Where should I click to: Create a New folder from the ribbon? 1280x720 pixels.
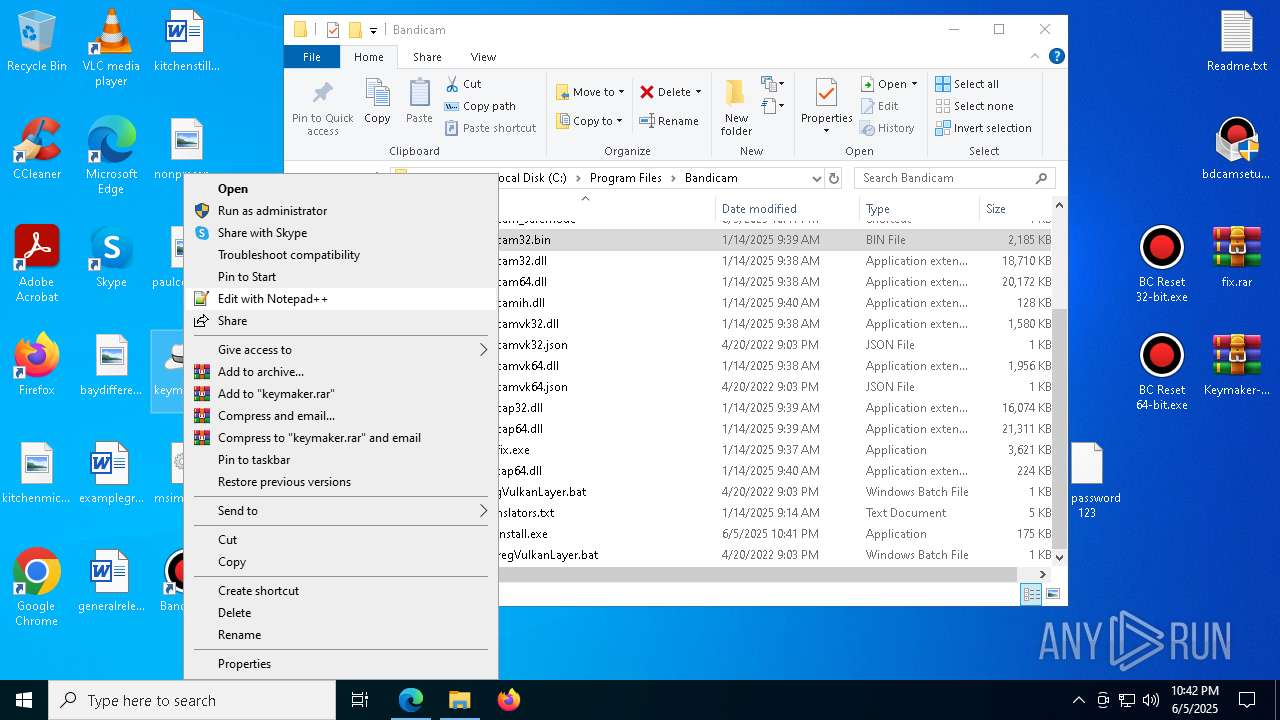tap(736, 107)
